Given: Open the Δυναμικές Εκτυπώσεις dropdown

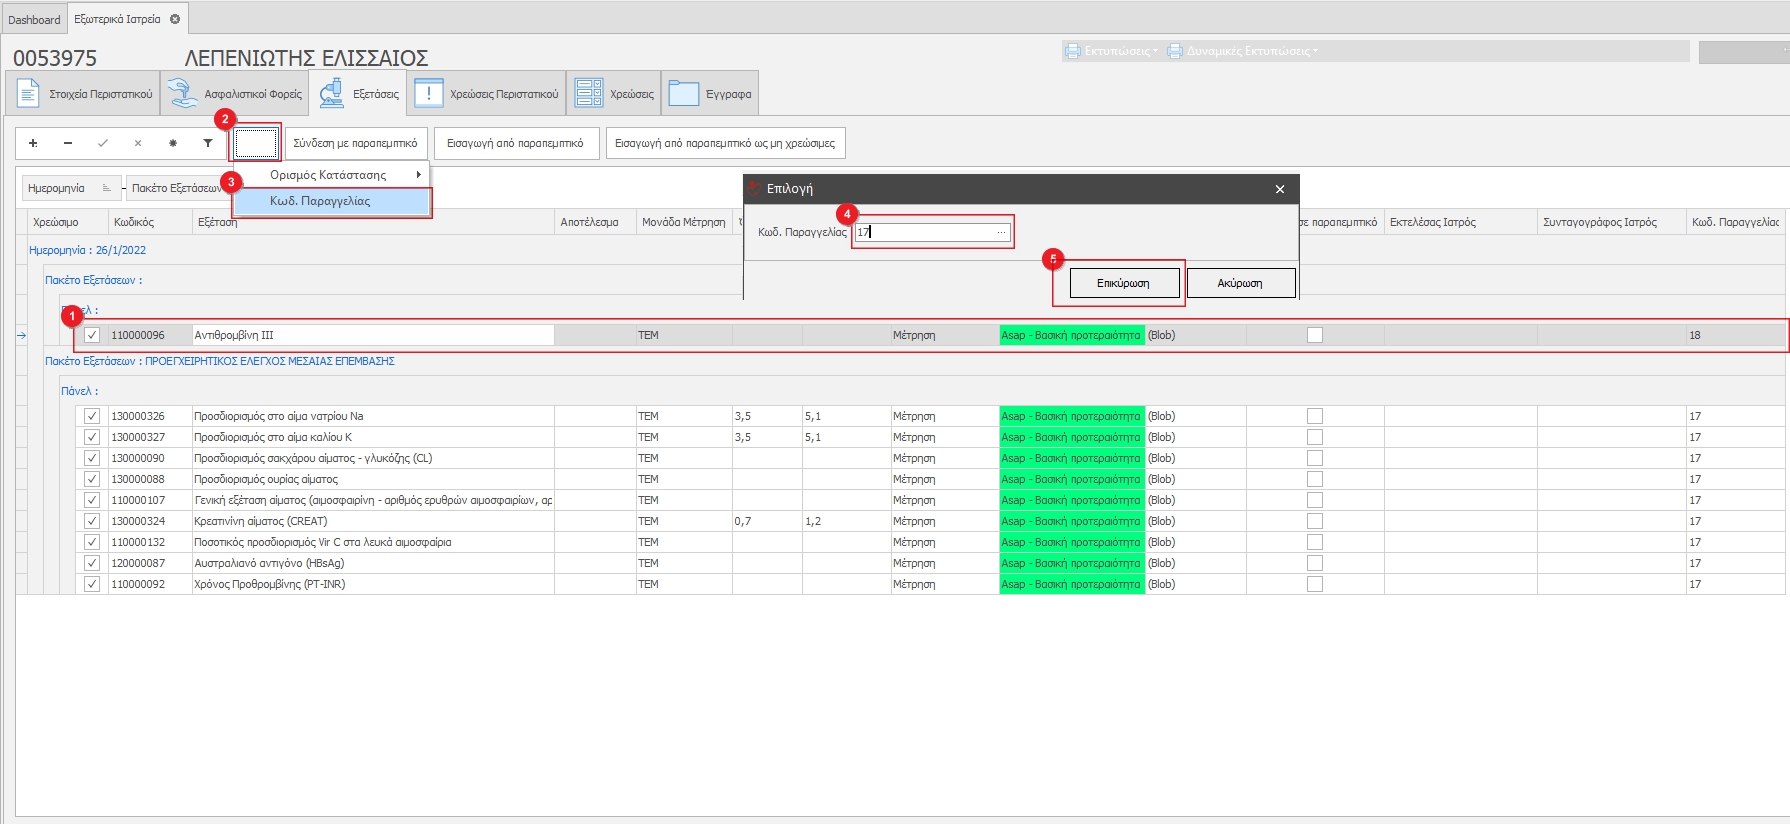Looking at the screenshot, I should [1244, 51].
